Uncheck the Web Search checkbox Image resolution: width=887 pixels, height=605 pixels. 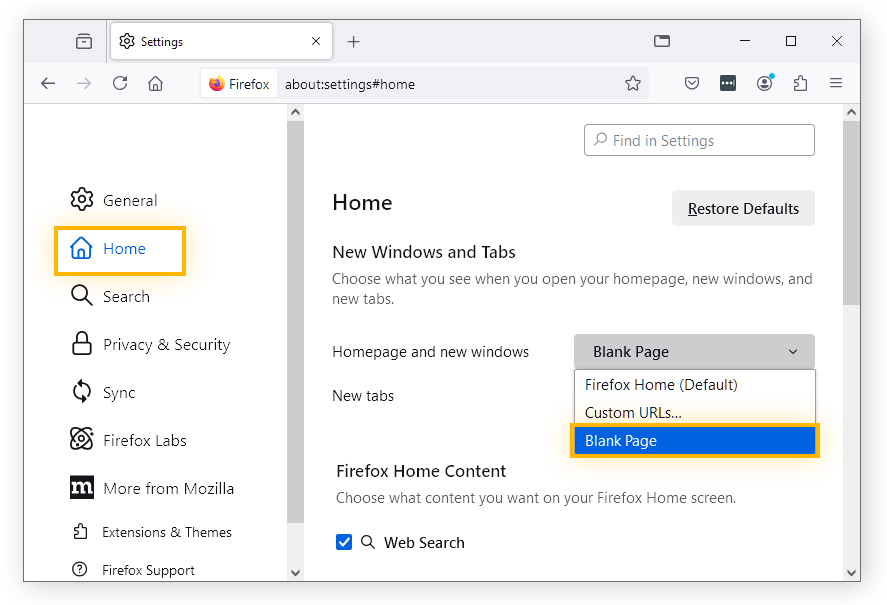point(344,542)
